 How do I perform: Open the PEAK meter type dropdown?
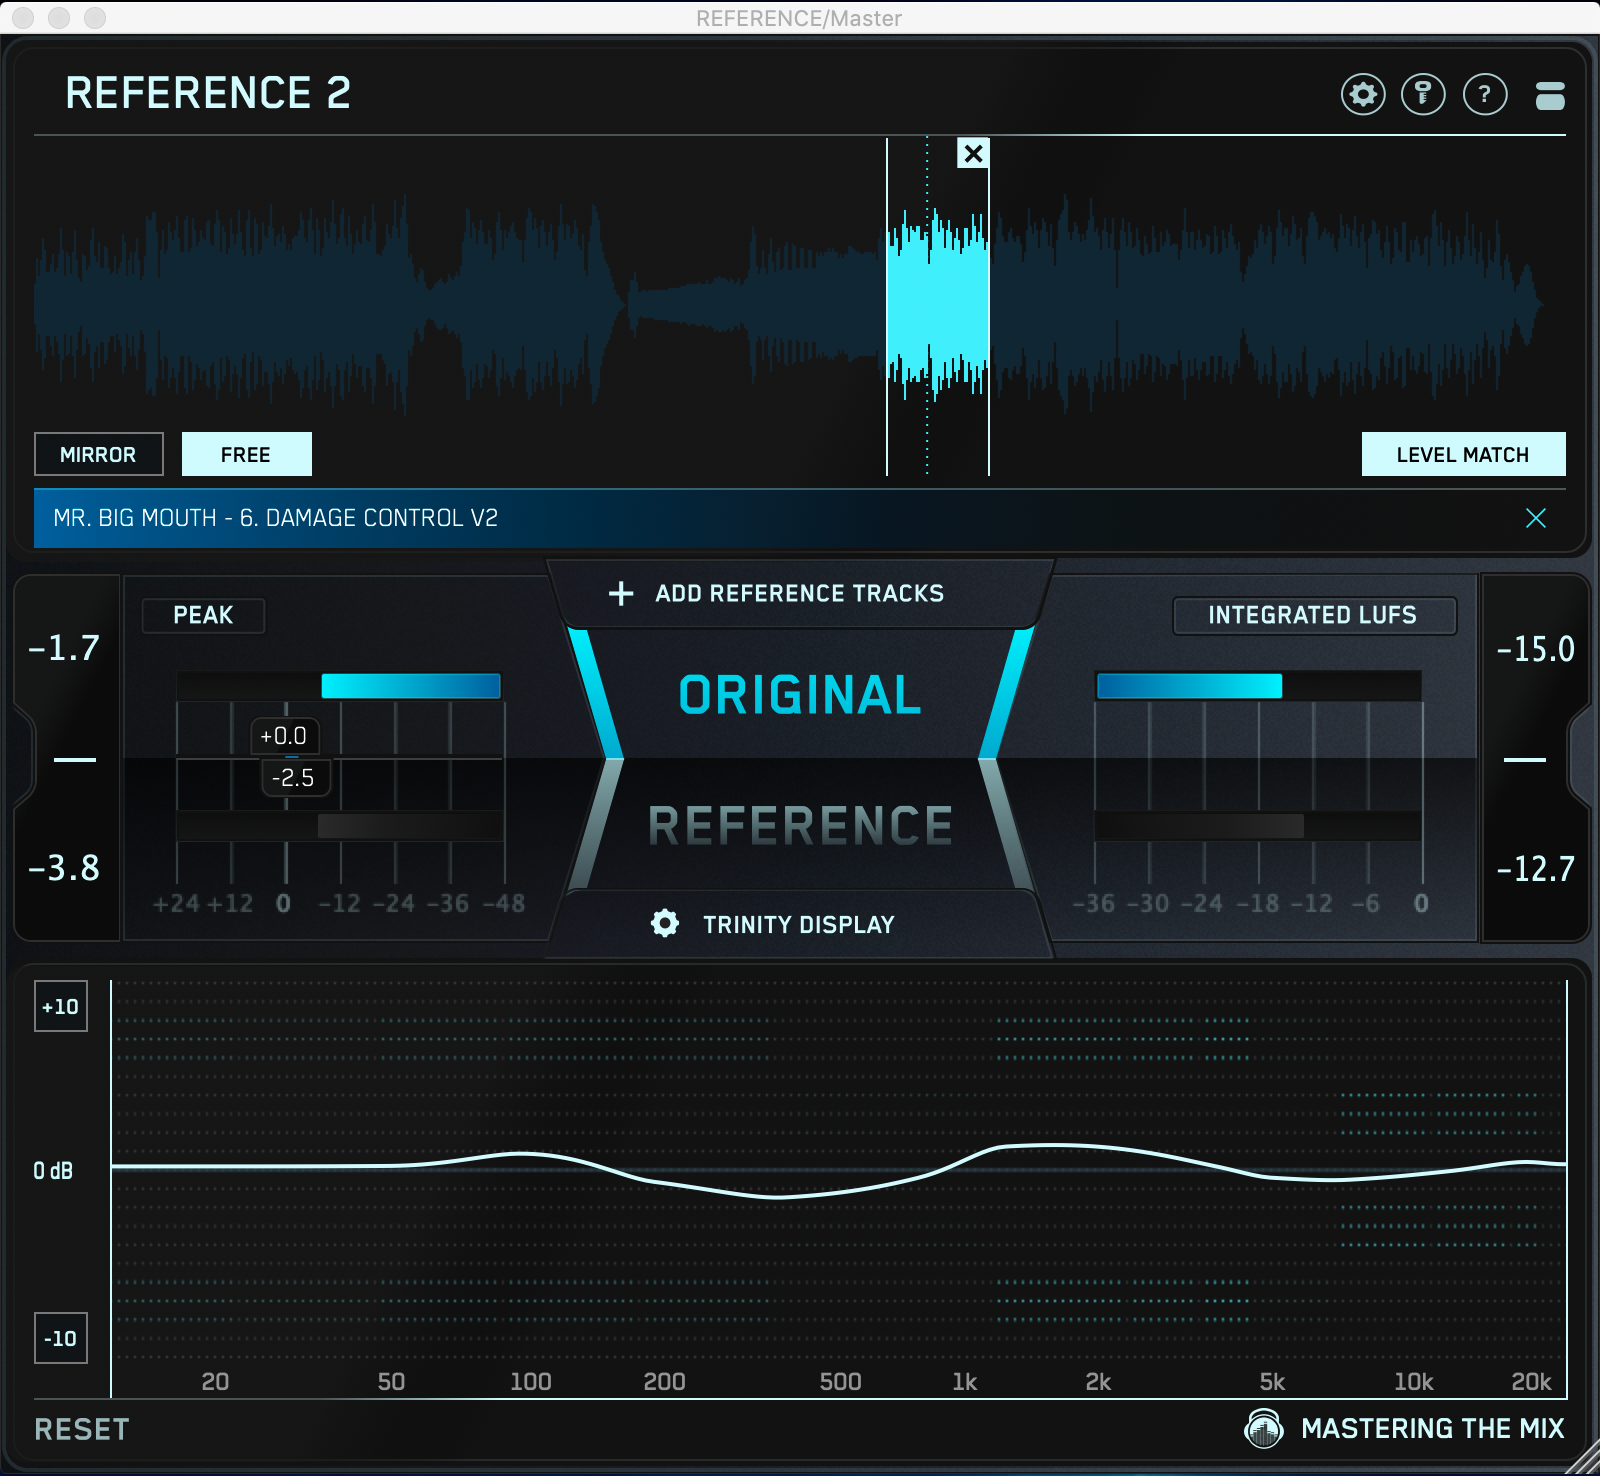pos(204,615)
